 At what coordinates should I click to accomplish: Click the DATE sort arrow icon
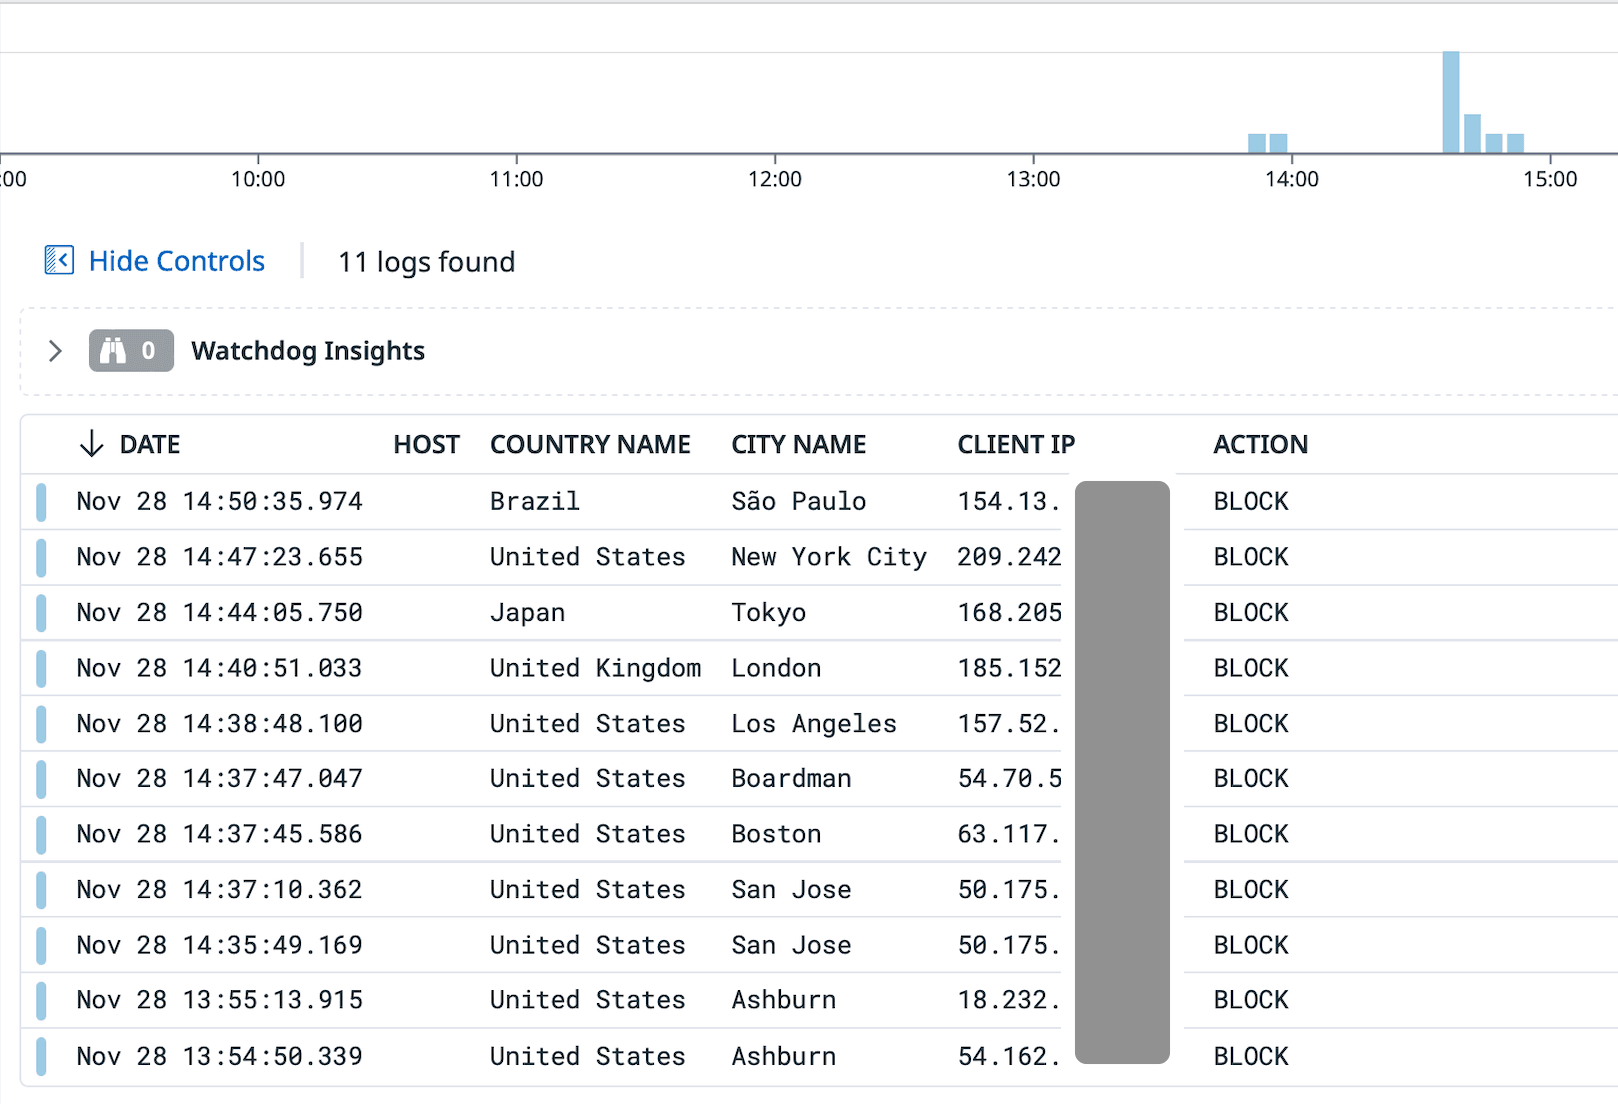(91, 444)
